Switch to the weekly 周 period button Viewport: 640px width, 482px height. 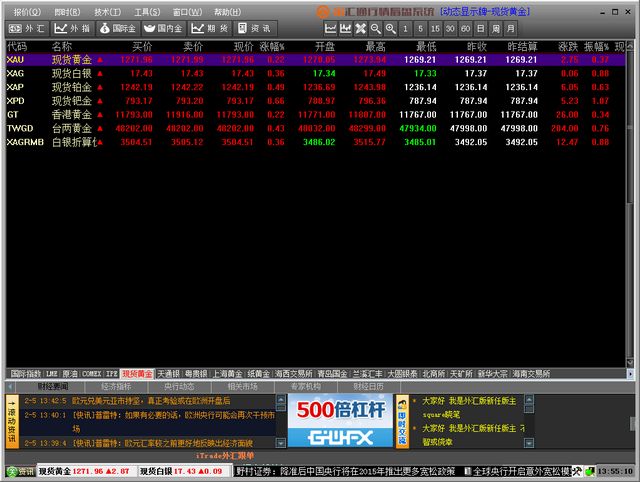click(x=496, y=29)
